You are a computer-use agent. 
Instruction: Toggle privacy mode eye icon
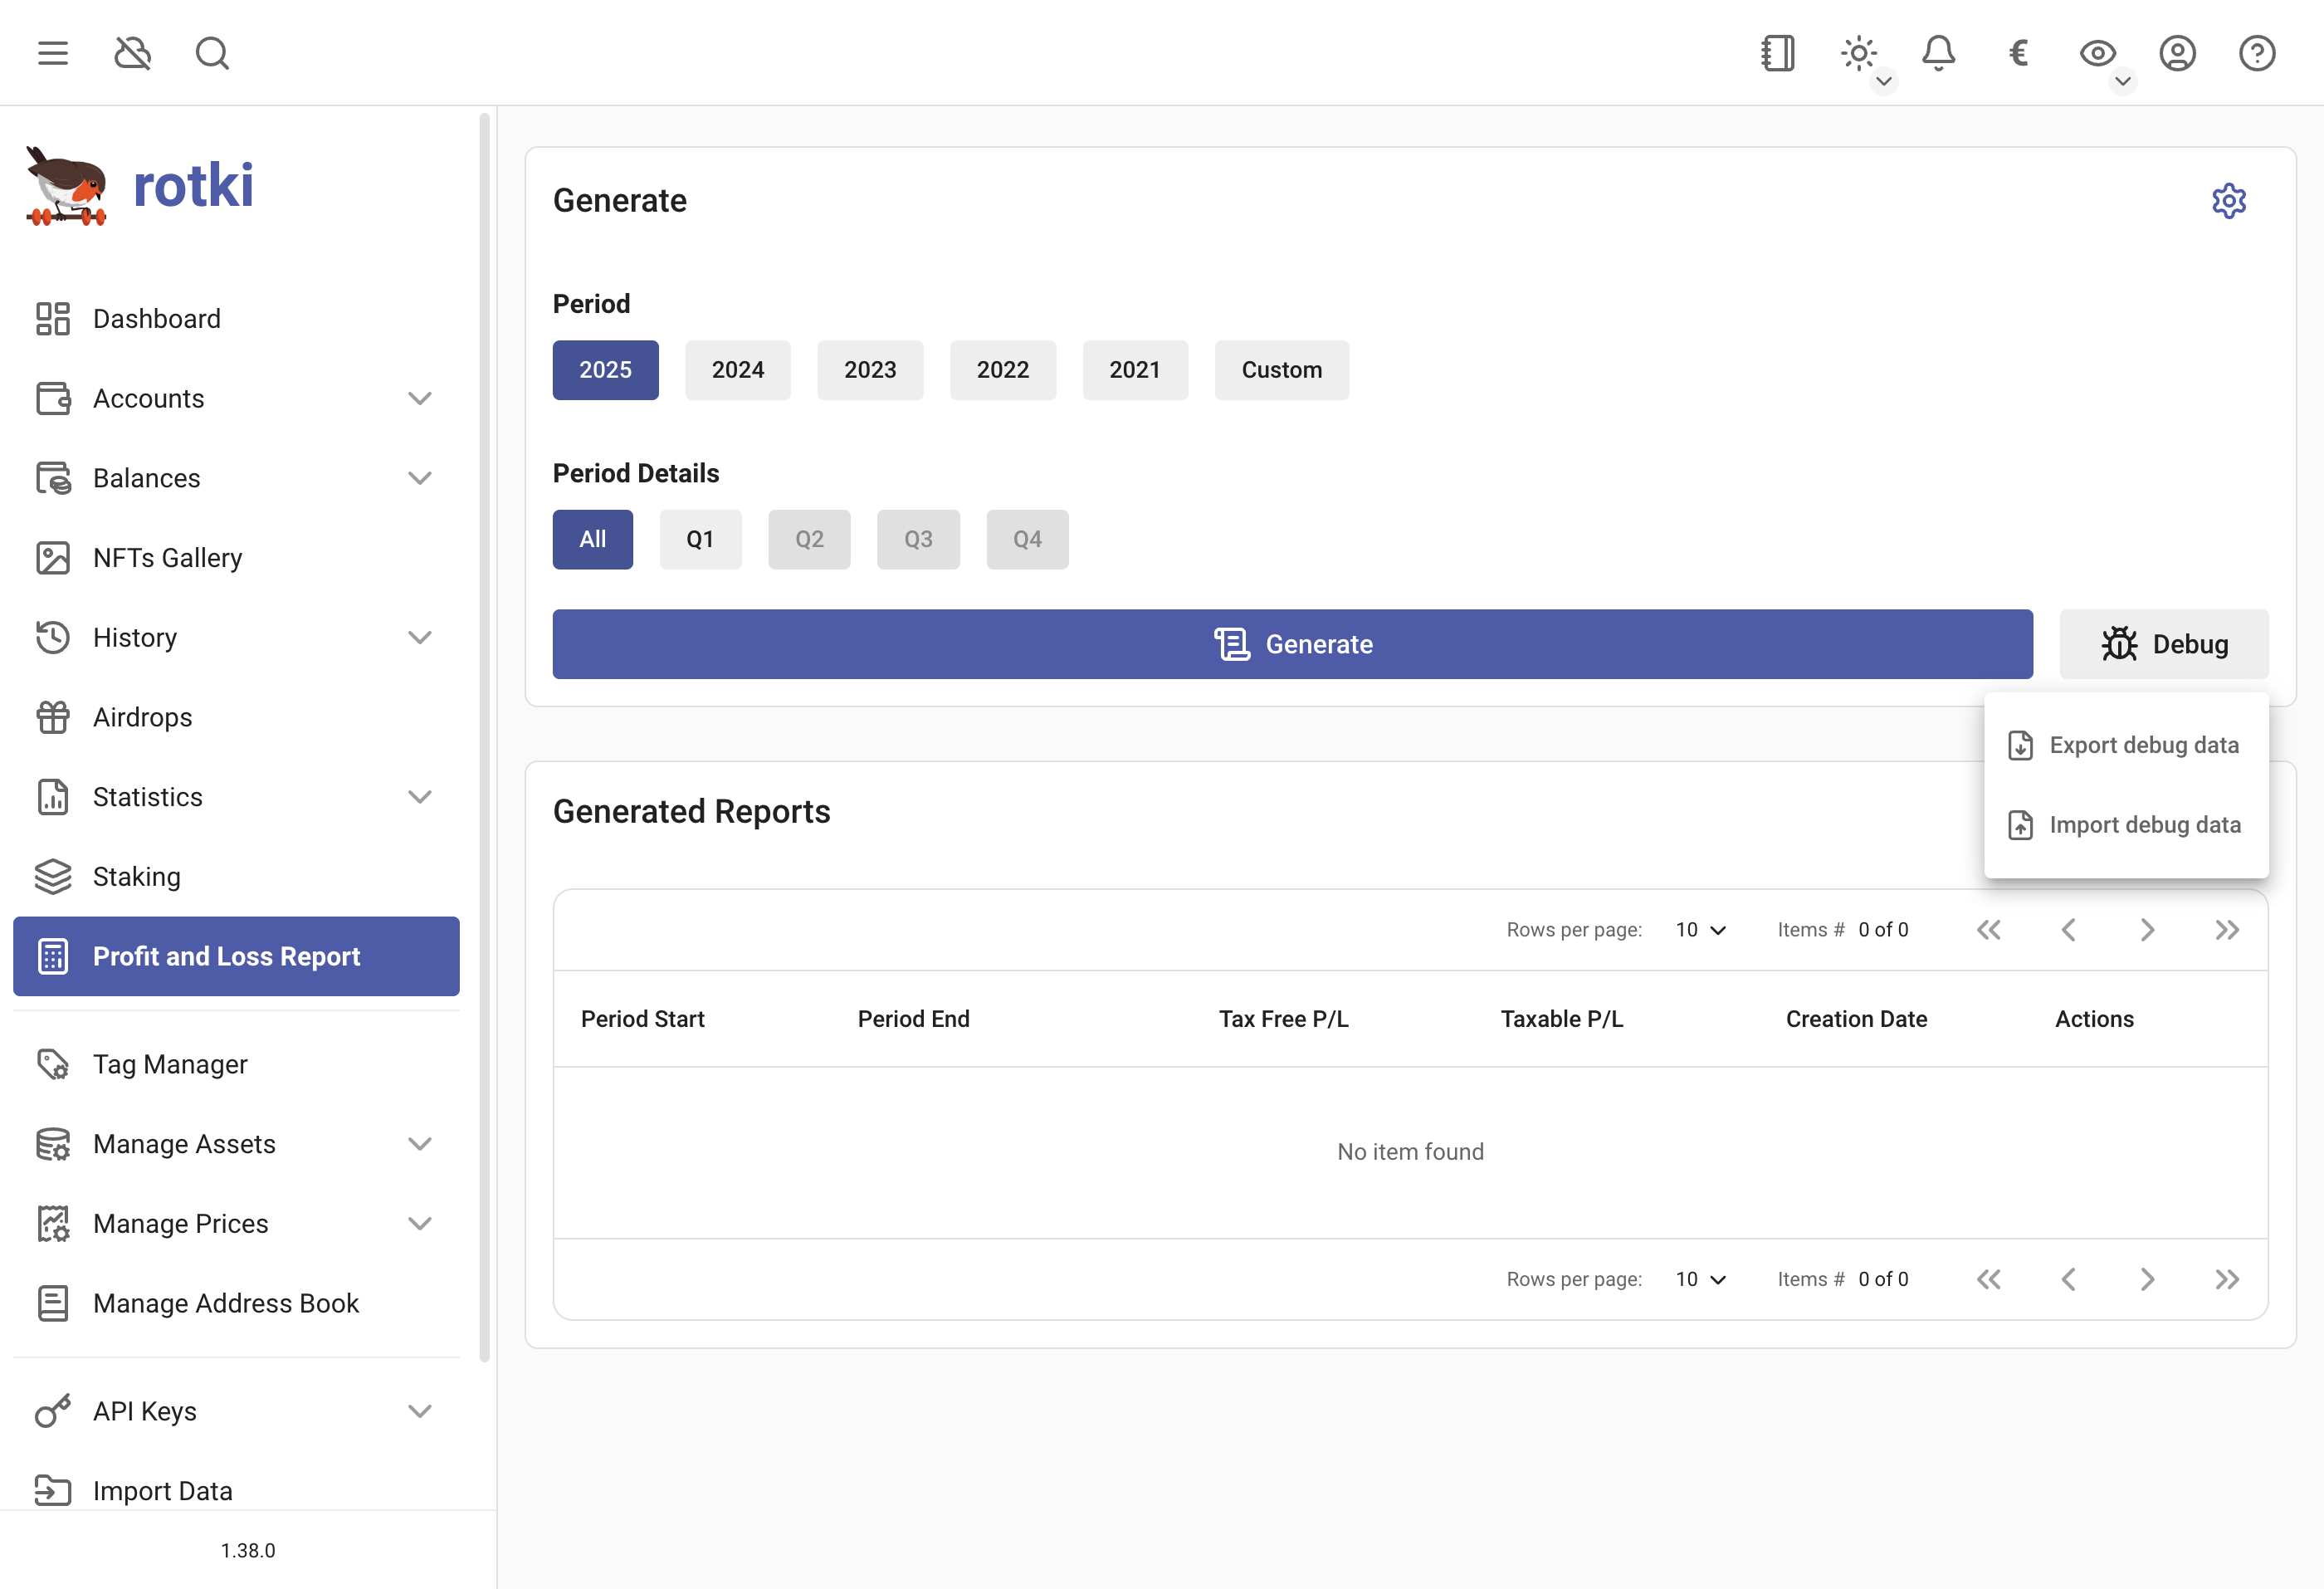pyautogui.click(x=2097, y=53)
